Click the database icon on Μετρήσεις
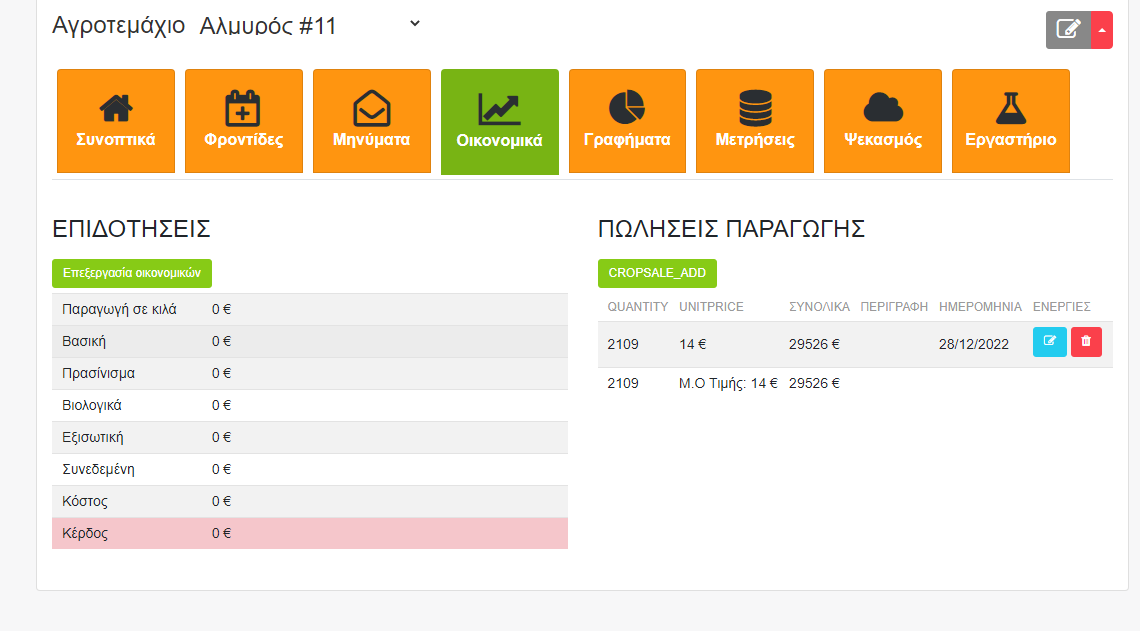The width and height of the screenshot is (1140, 631). click(x=755, y=107)
